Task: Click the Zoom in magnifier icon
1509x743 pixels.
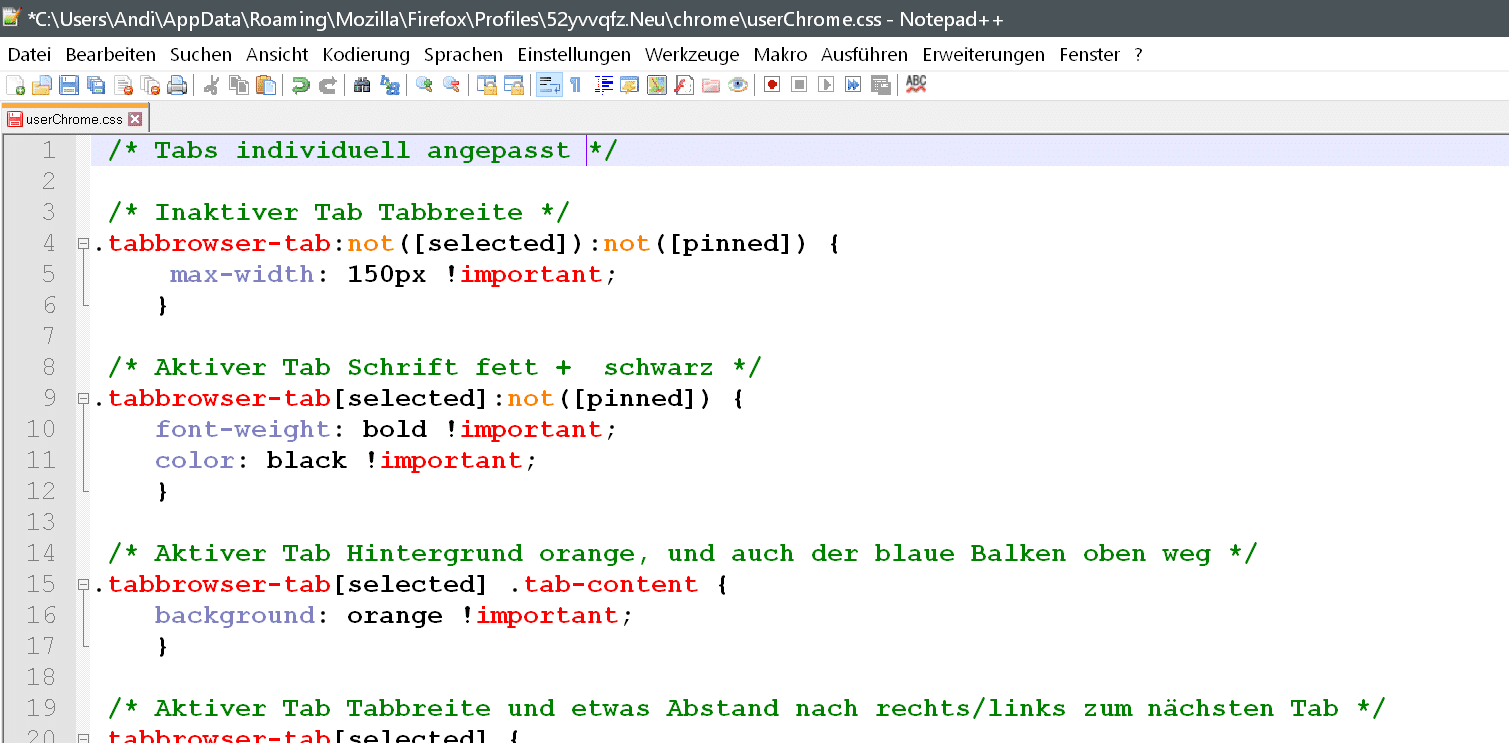Action: tap(424, 85)
